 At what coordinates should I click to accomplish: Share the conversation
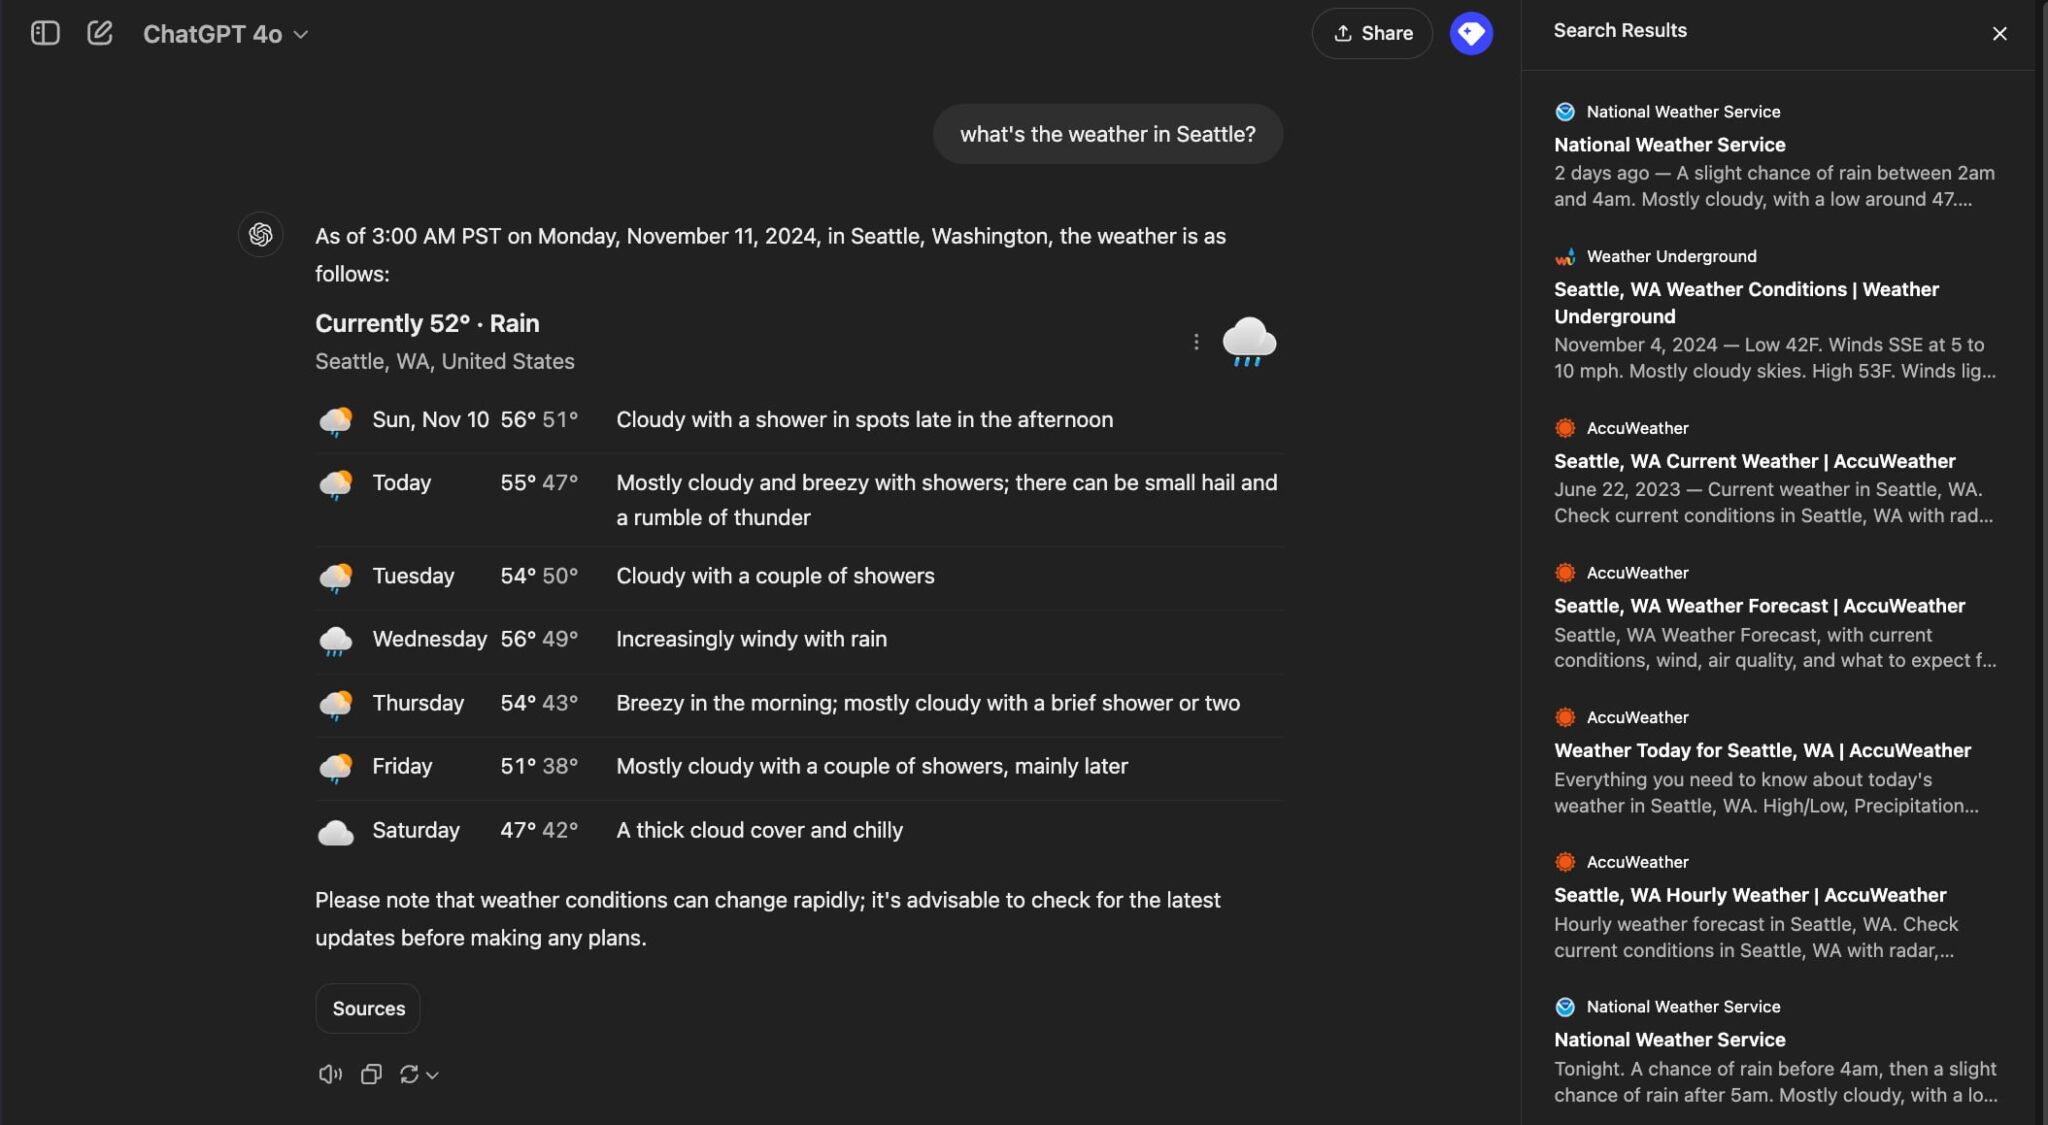click(x=1372, y=33)
